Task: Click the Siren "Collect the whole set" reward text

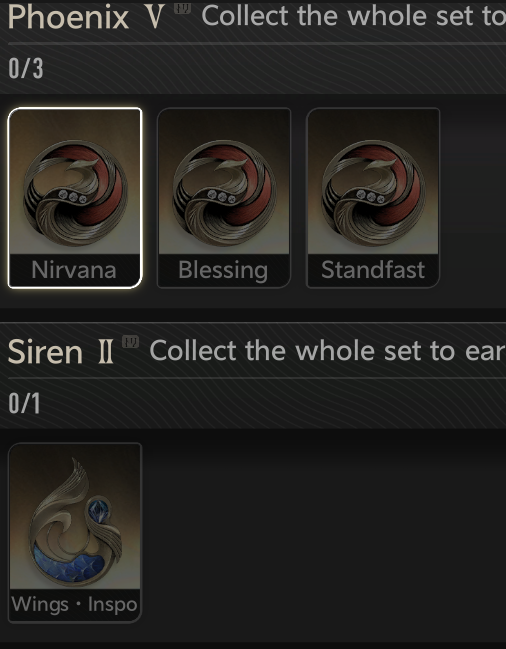Action: point(327,351)
